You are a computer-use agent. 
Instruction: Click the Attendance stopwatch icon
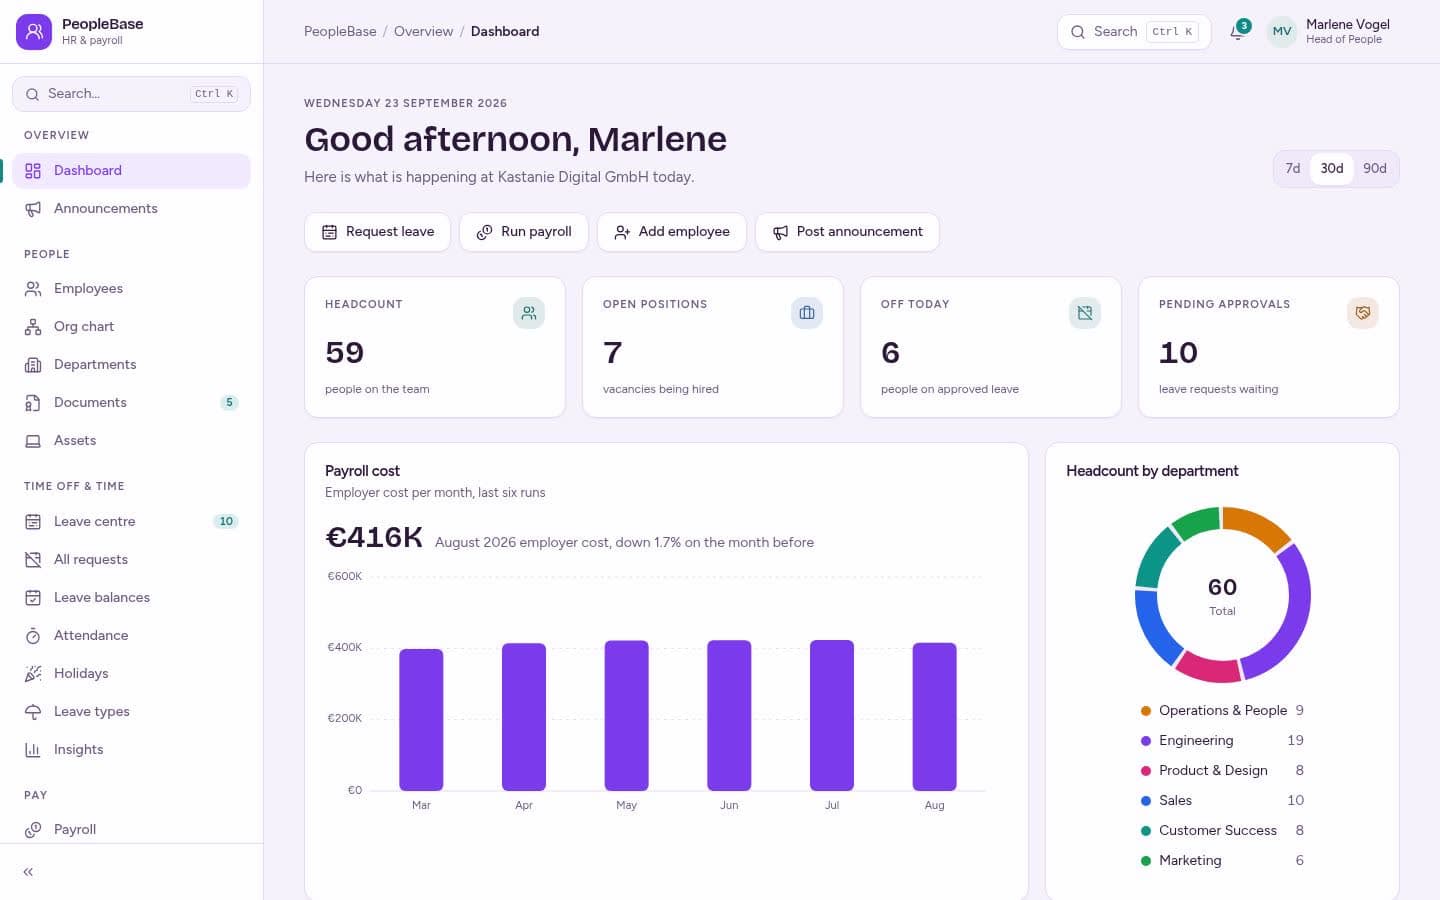[x=33, y=635]
